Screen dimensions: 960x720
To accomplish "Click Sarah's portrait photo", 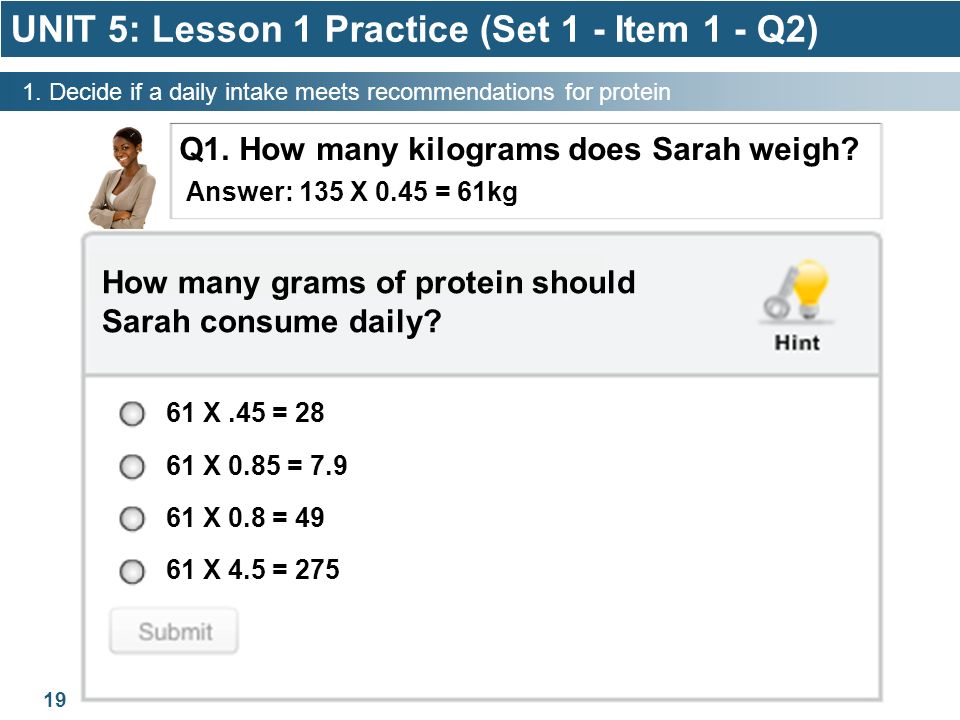I will click(123, 178).
